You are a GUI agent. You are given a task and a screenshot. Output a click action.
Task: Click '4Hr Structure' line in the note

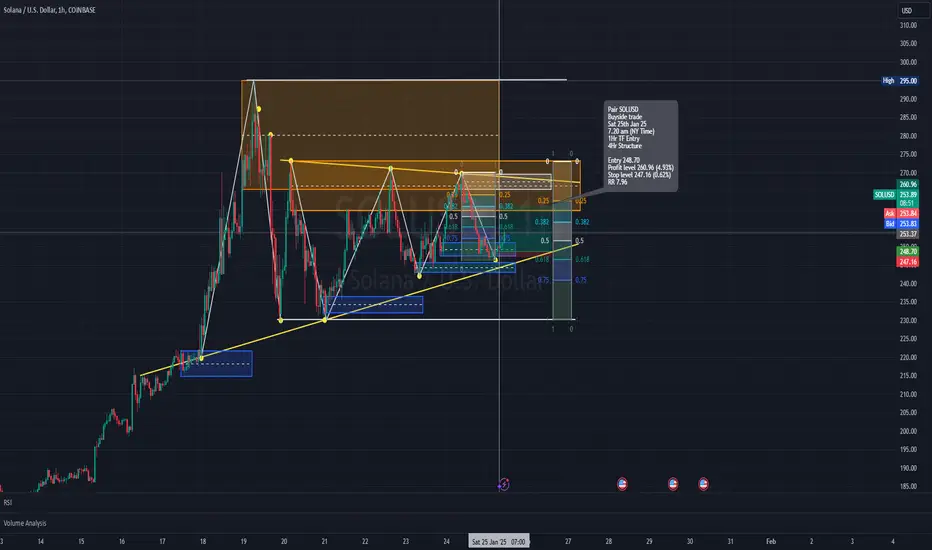point(625,146)
